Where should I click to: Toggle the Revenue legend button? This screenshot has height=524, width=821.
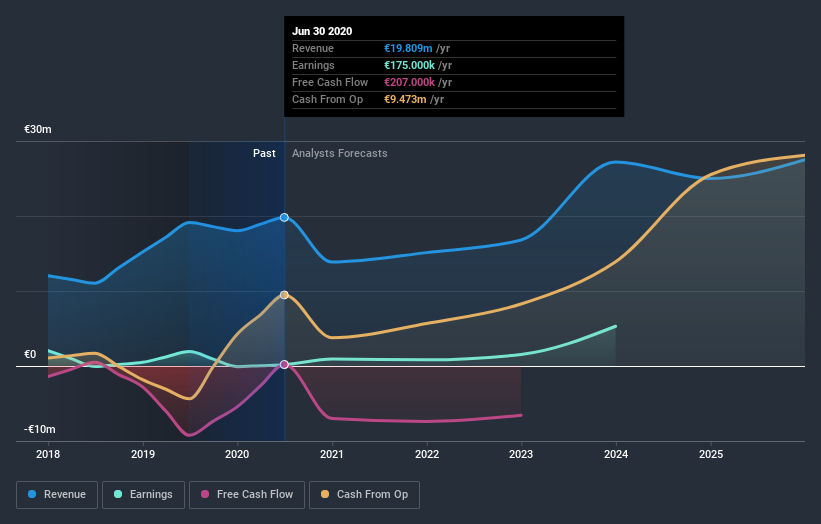[57, 495]
